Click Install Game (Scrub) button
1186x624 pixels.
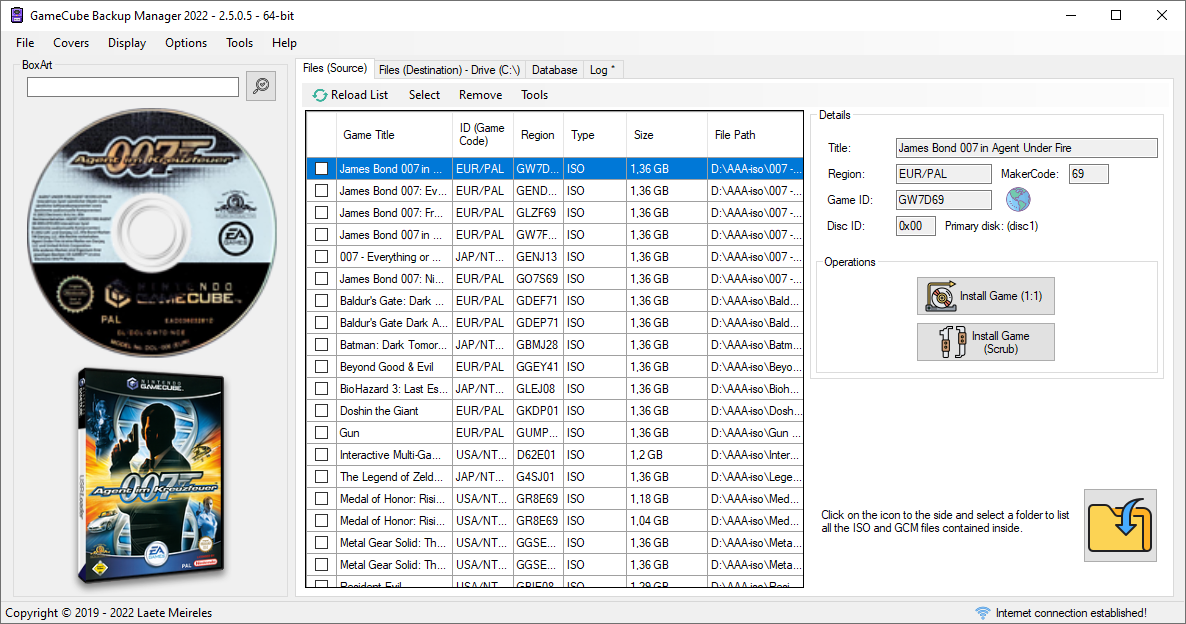tap(986, 342)
